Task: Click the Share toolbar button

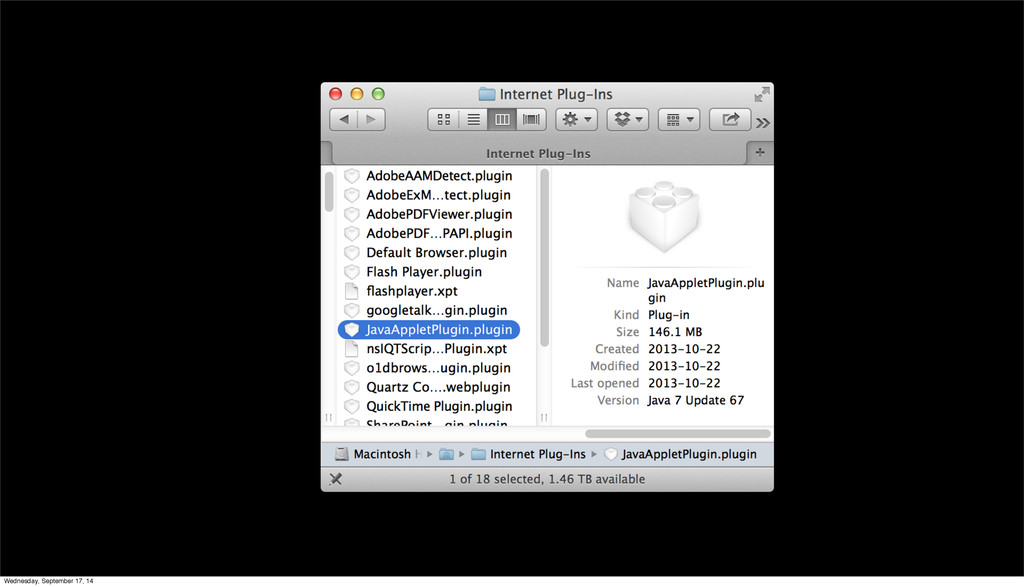Action: [x=729, y=119]
